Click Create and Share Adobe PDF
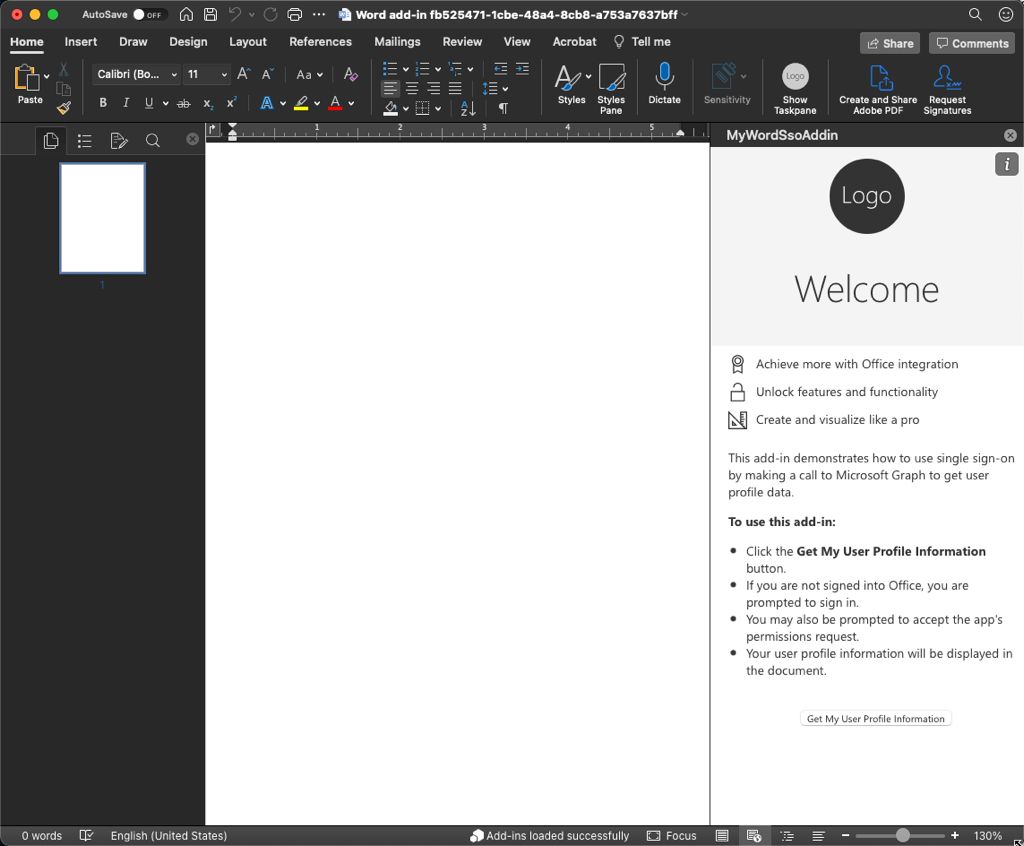 pos(878,89)
